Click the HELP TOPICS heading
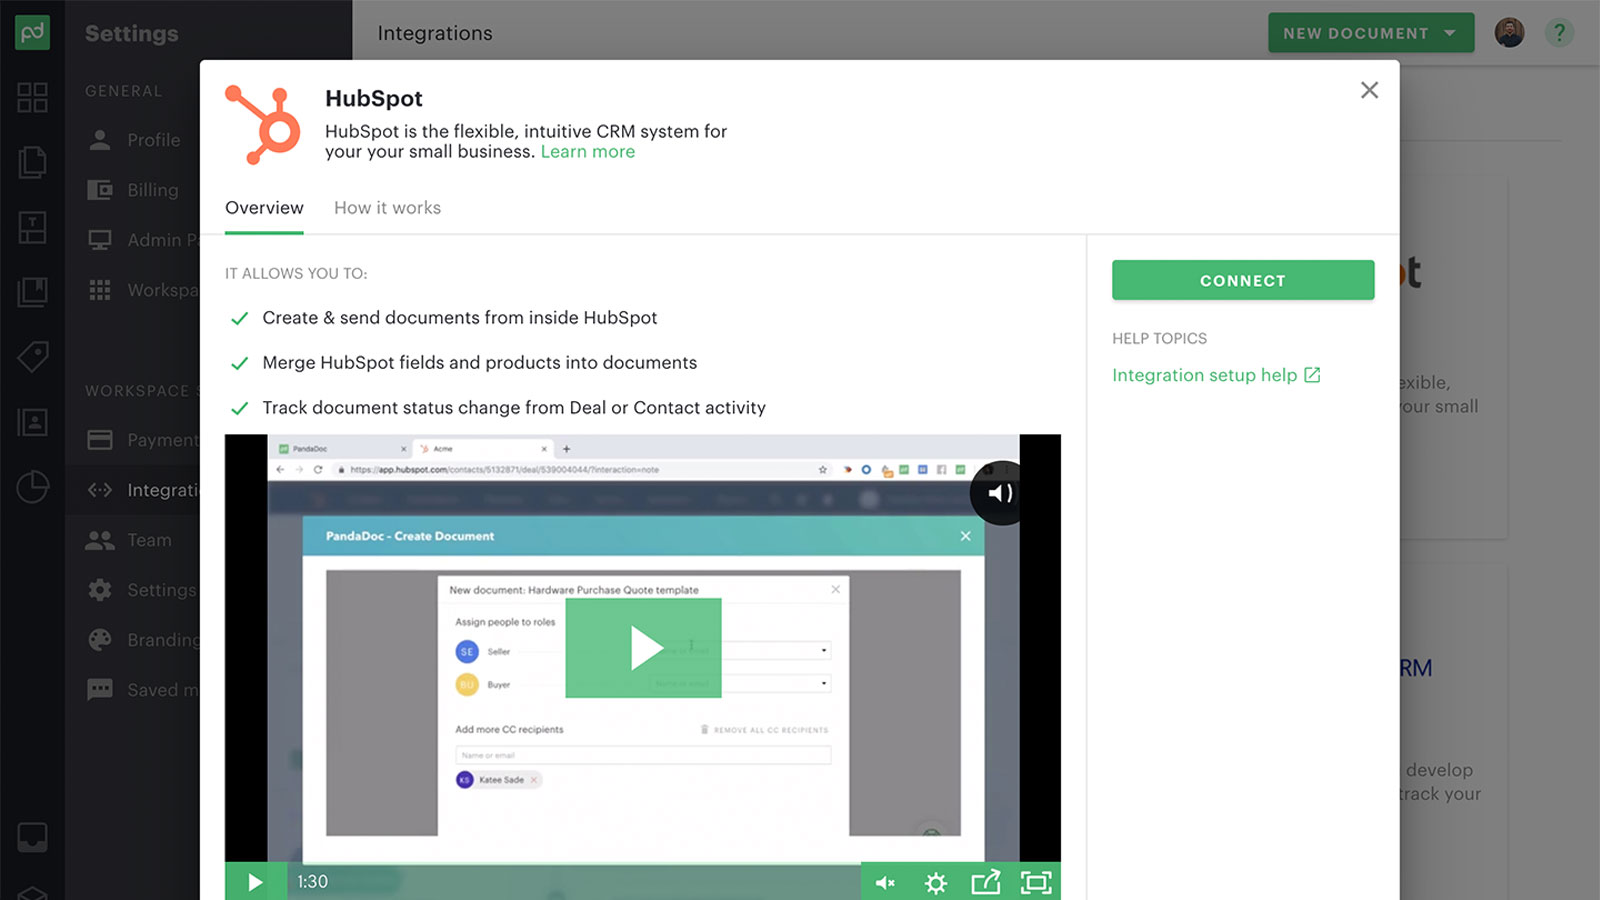The height and width of the screenshot is (900, 1600). (1159, 338)
